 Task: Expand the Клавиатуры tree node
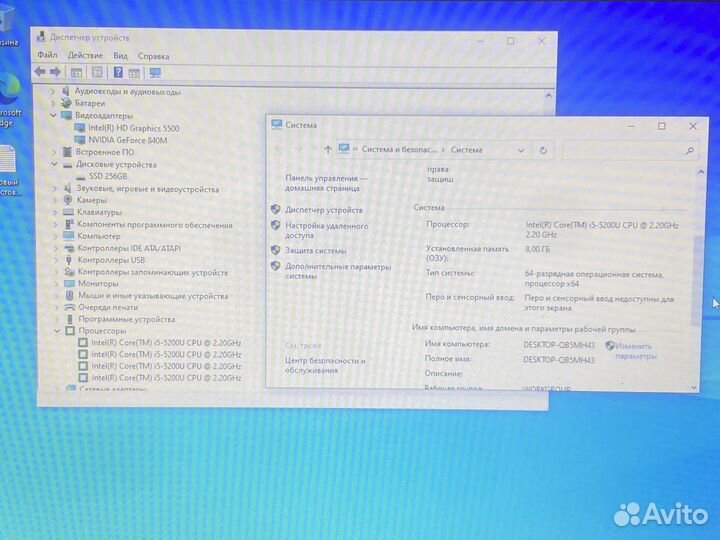point(56,212)
